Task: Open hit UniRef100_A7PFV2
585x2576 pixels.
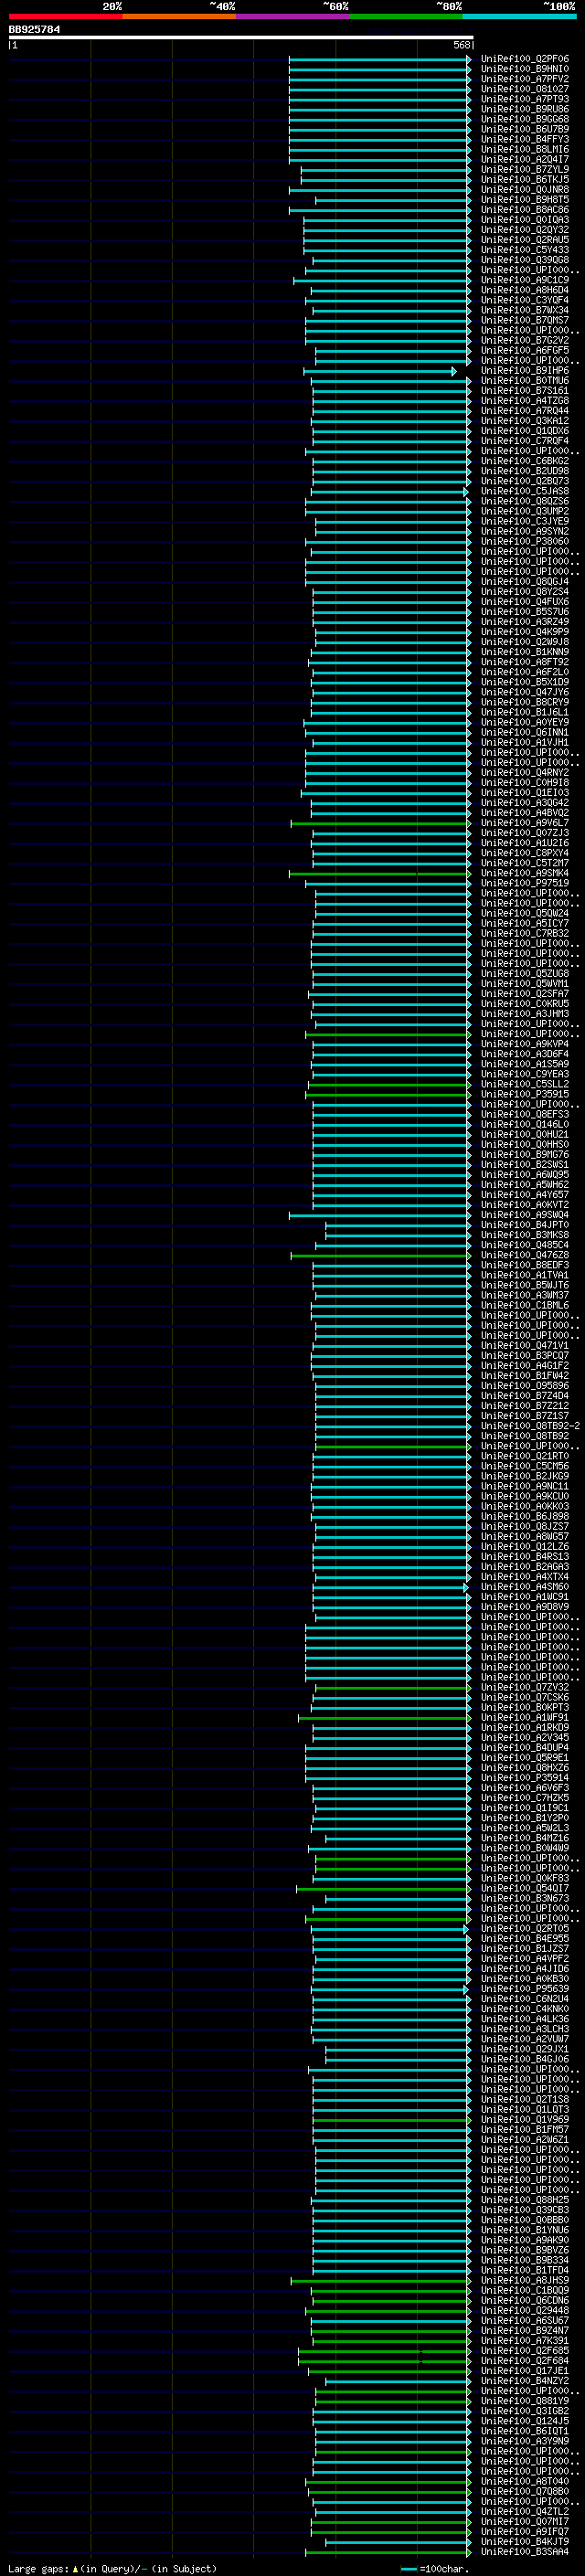Action: (x=524, y=79)
